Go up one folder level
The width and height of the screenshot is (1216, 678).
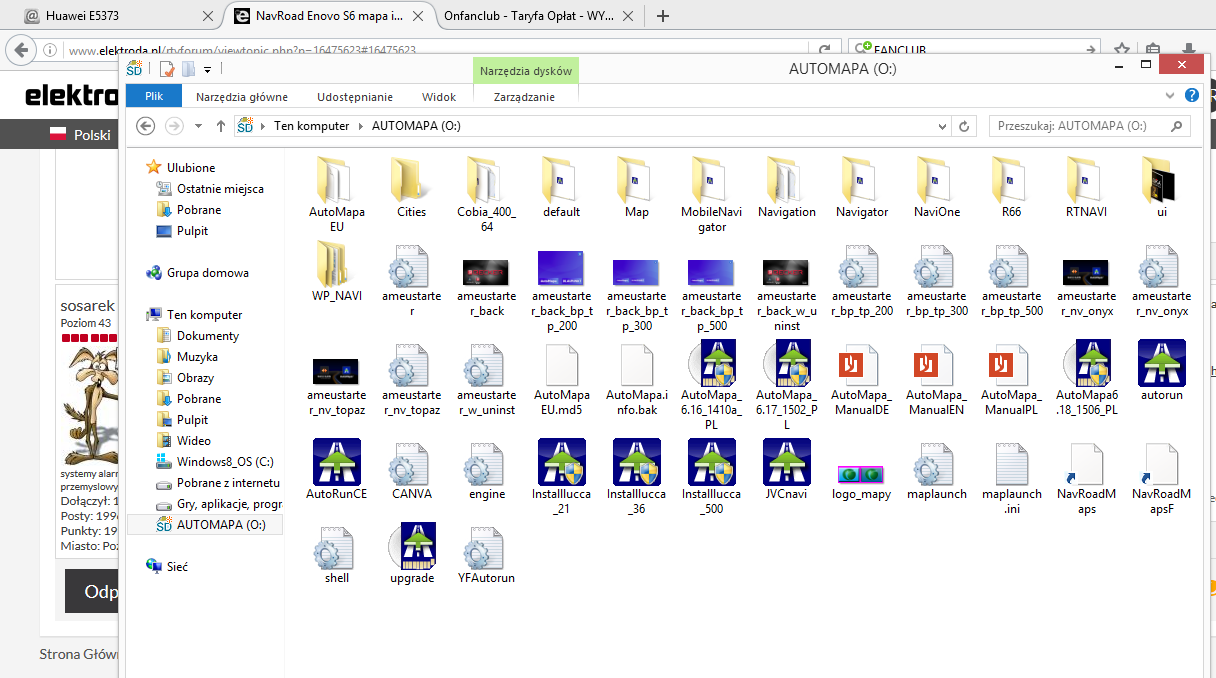tap(221, 126)
